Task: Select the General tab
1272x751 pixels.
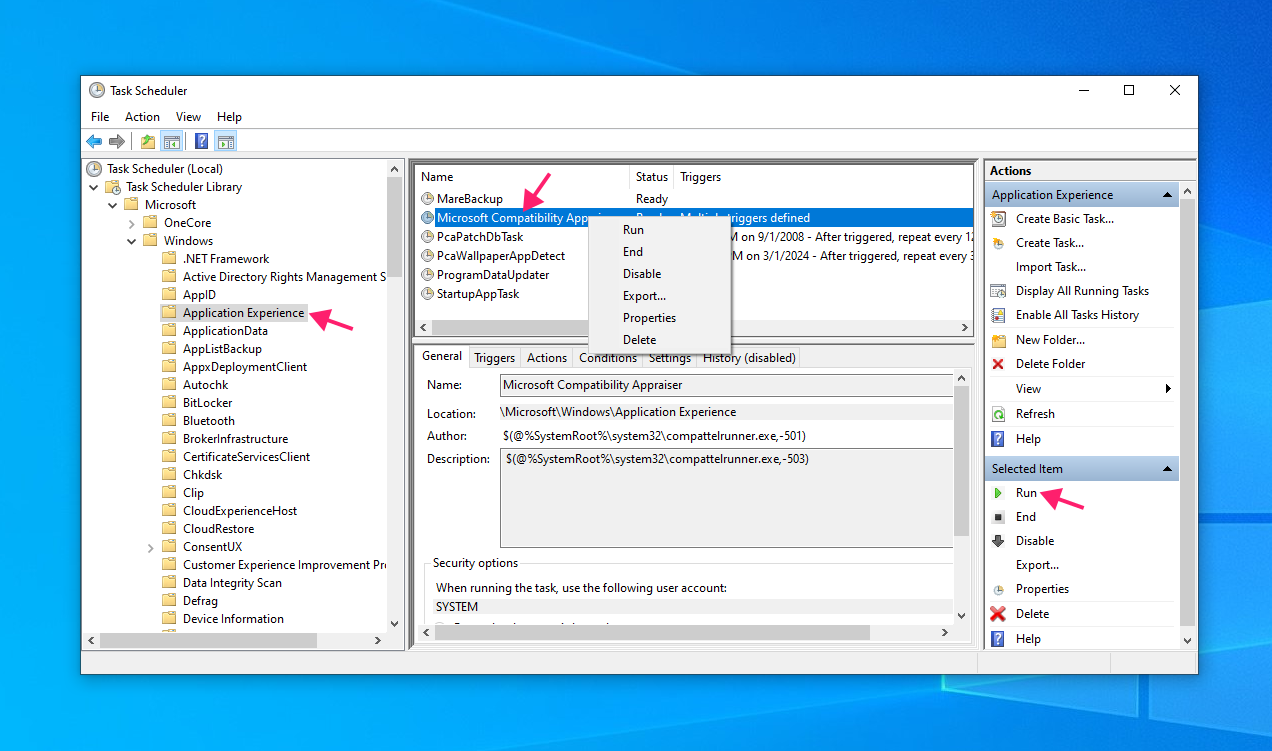Action: coord(441,356)
